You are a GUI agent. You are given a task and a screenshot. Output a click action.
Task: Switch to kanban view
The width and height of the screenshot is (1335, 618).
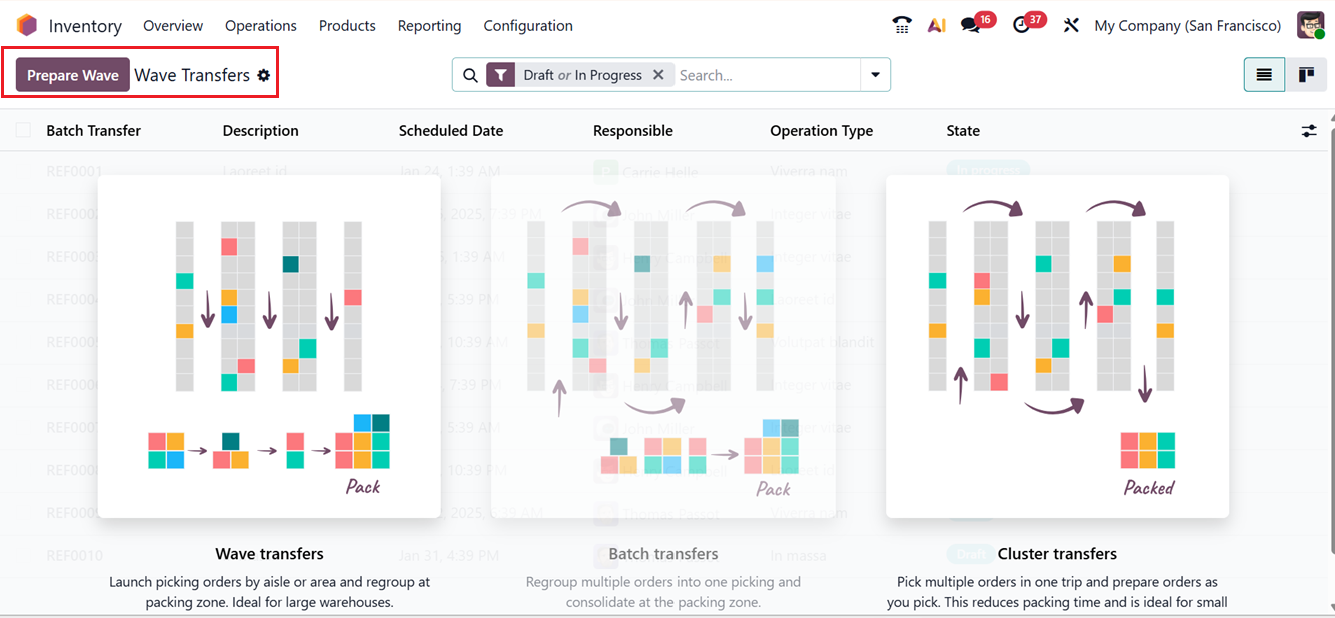click(x=1306, y=74)
